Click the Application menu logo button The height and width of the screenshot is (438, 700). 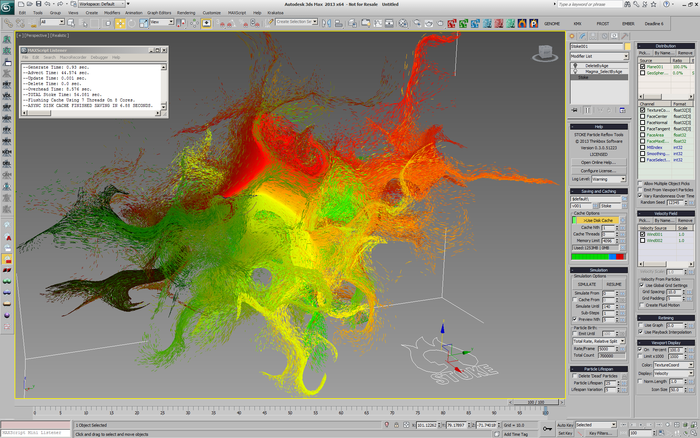coord(8,6)
